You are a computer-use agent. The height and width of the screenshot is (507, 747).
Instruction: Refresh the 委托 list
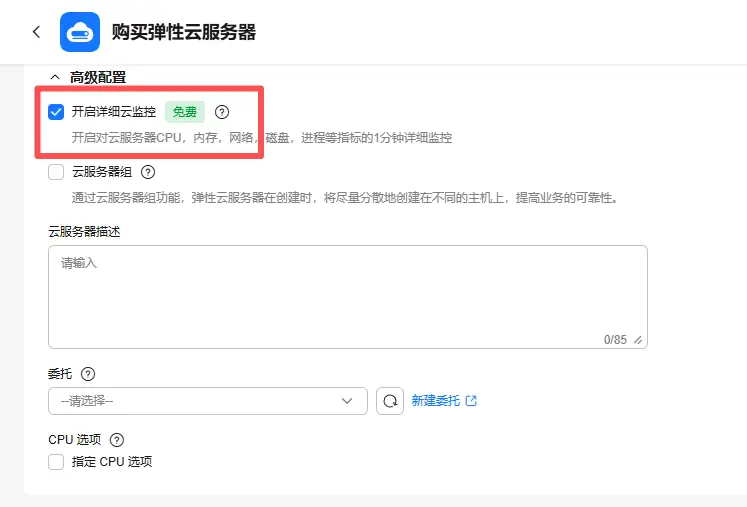(x=390, y=401)
